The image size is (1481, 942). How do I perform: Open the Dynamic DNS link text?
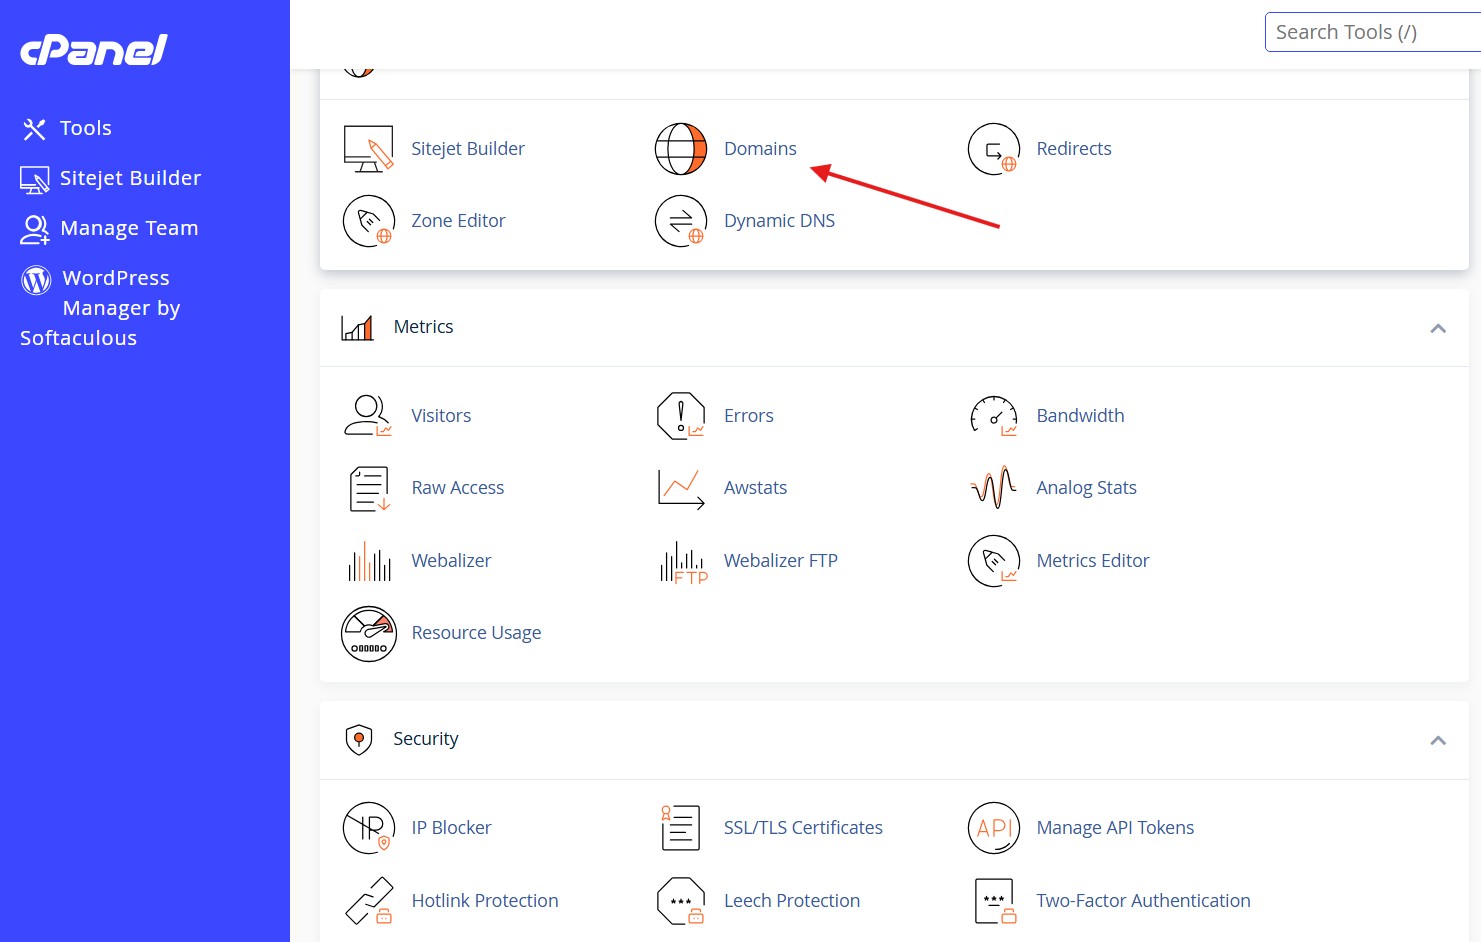pyautogui.click(x=779, y=221)
